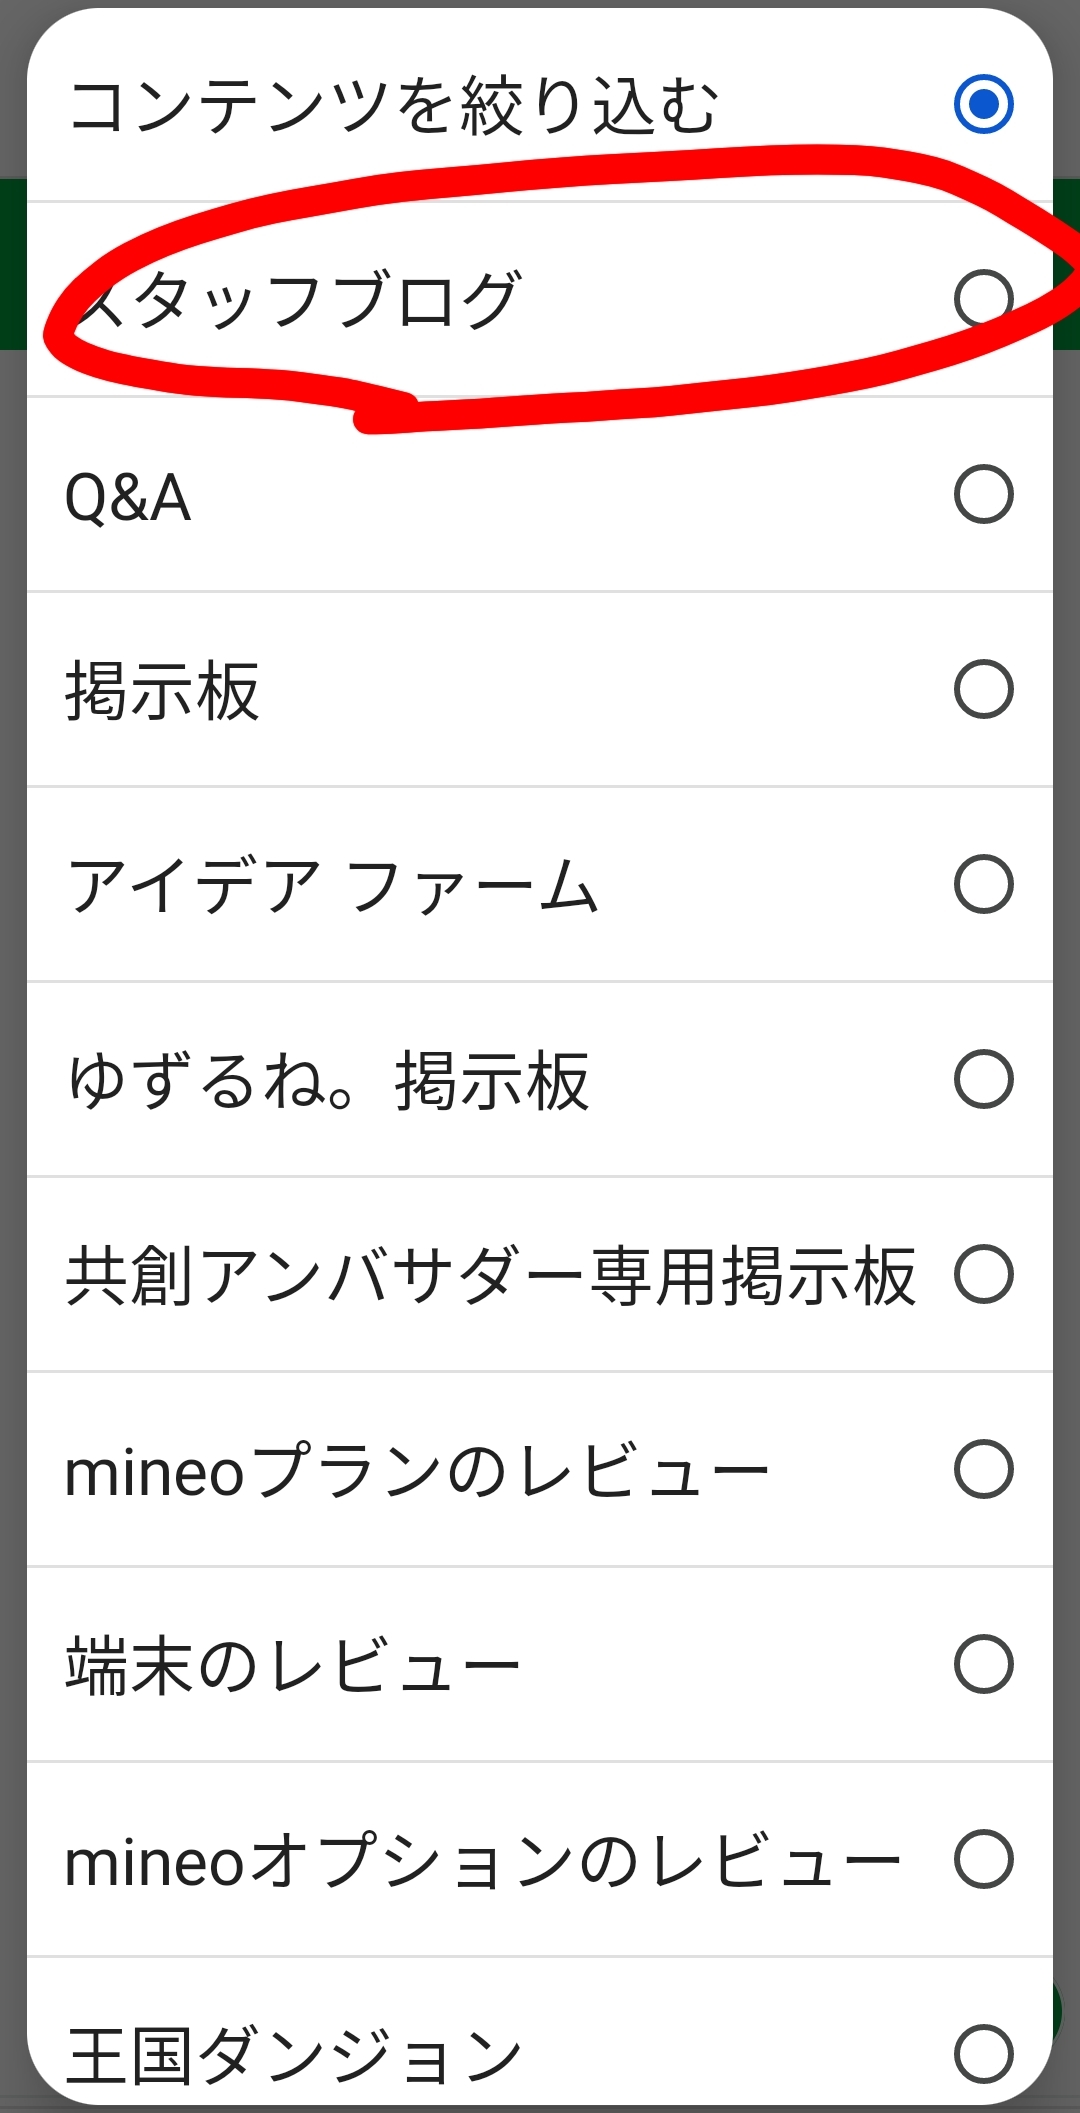The width and height of the screenshot is (1080, 2113).
Task: Tap the mineoオプションのレビュー label
Action: pos(482,1861)
